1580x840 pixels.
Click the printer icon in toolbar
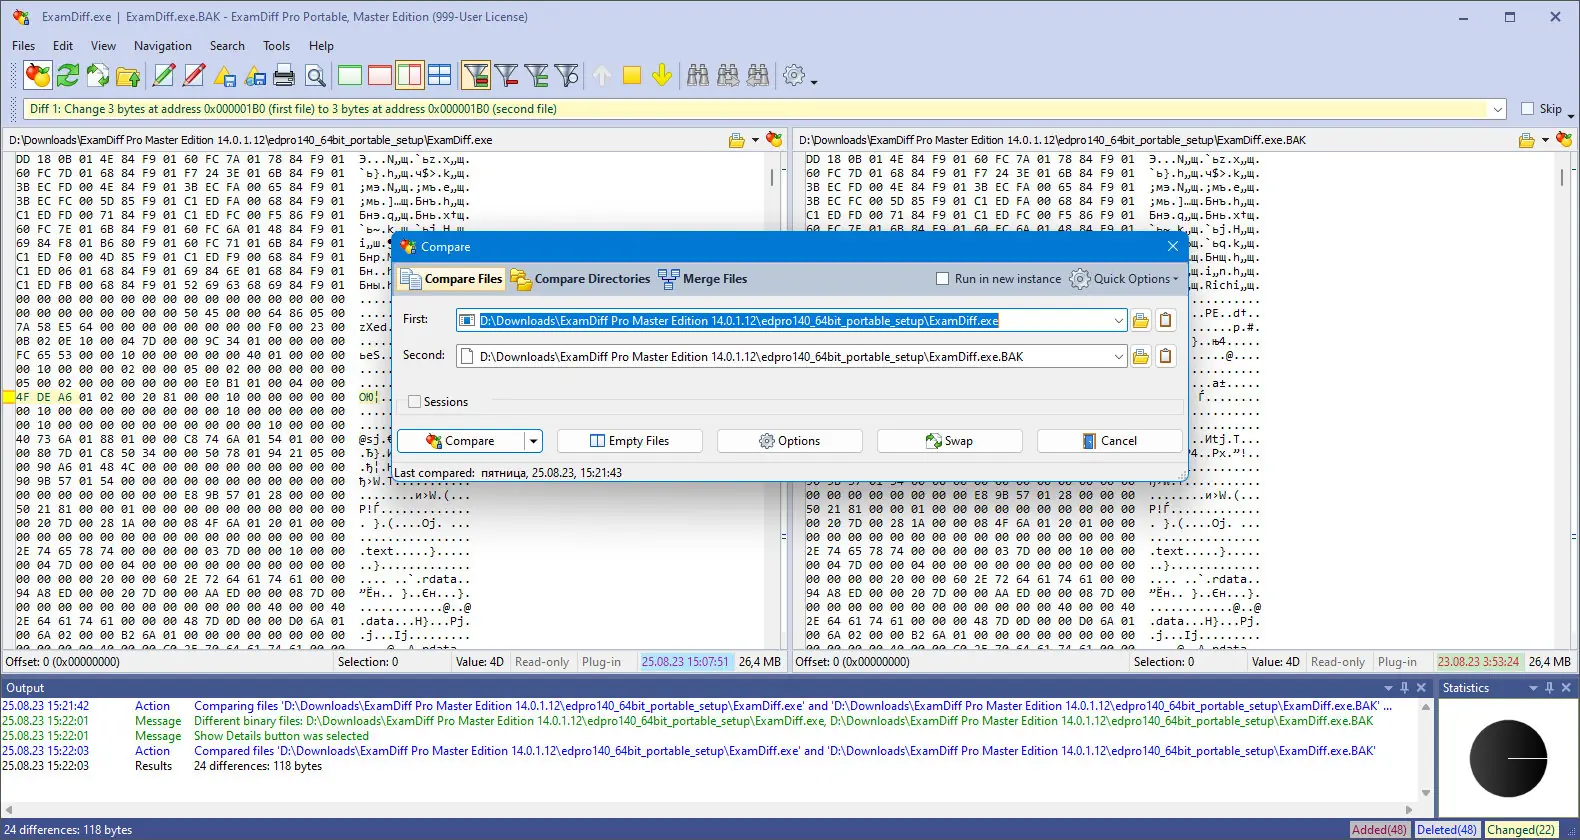(284, 75)
